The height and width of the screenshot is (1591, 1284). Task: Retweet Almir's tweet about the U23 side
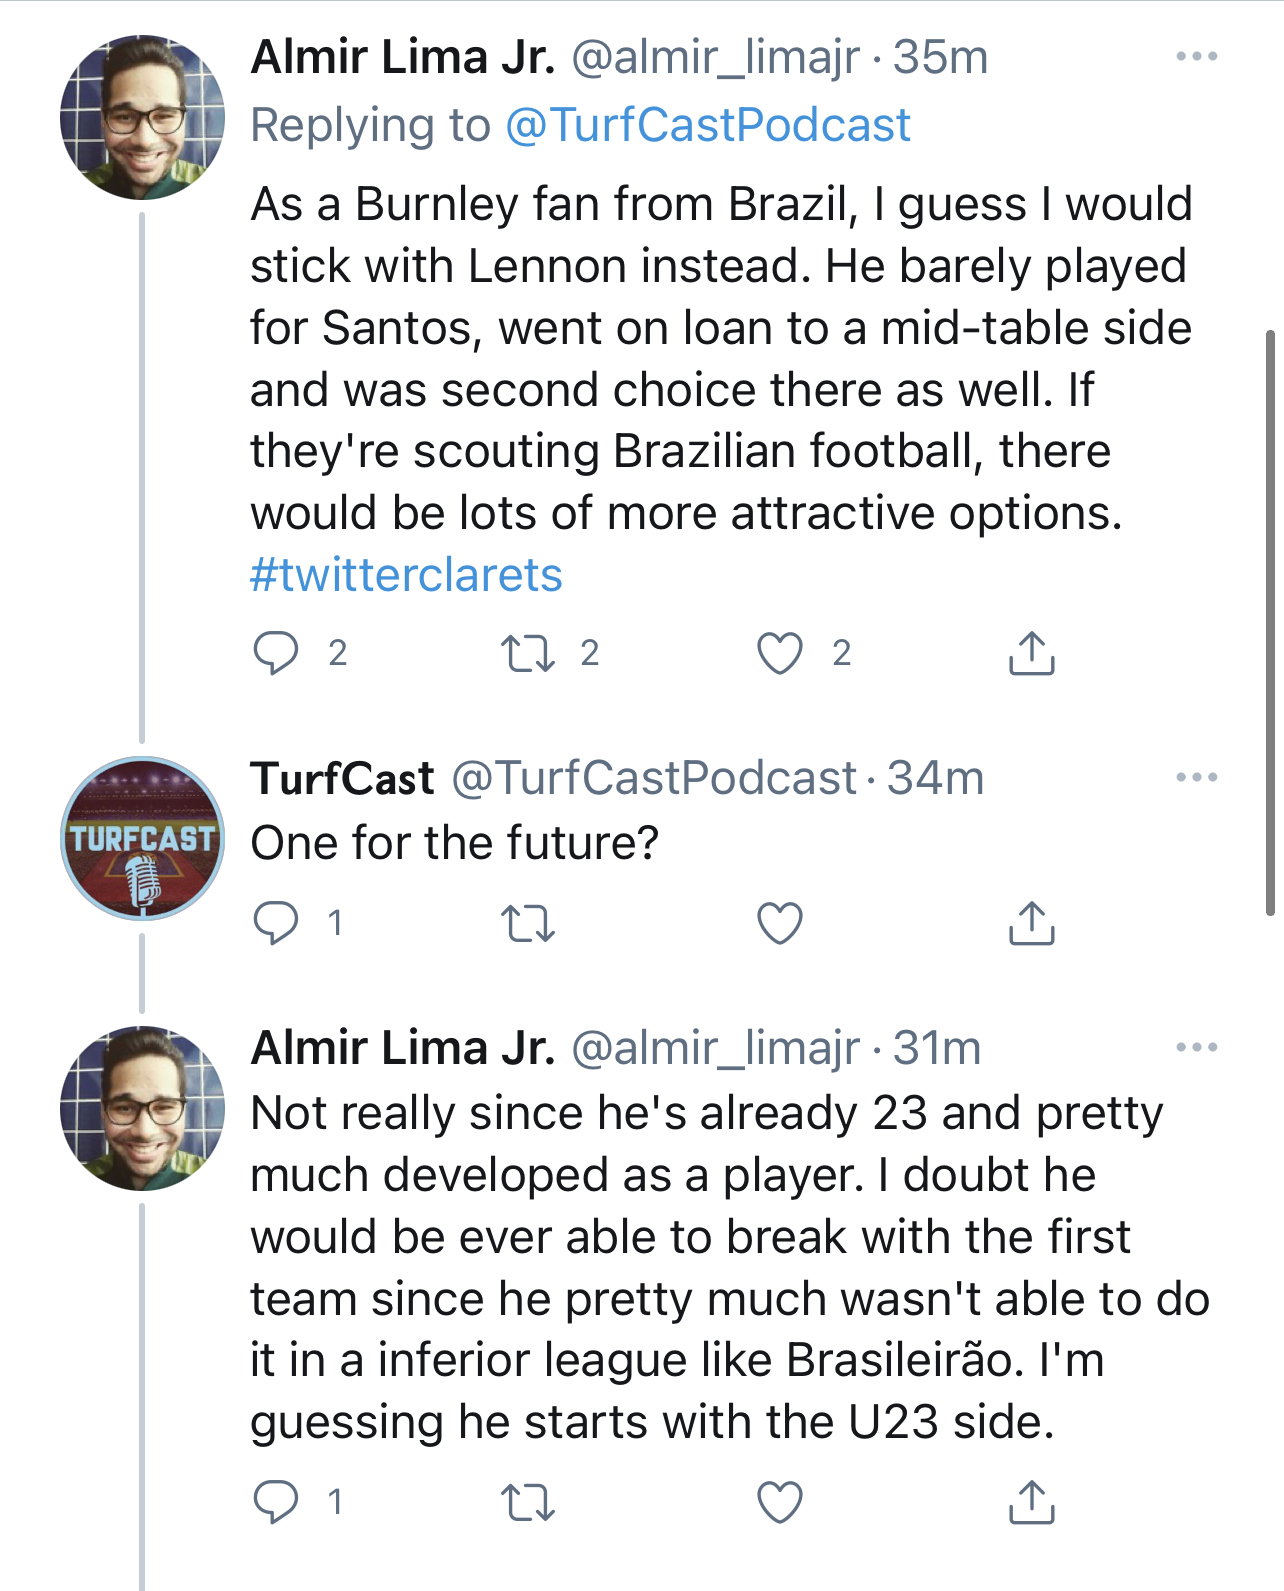tap(527, 1502)
